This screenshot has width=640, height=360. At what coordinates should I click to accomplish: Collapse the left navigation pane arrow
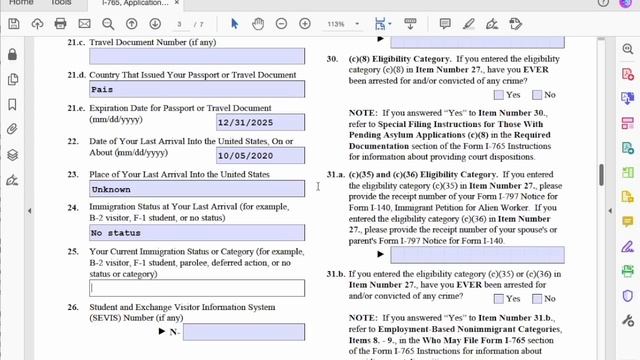click(29, 211)
